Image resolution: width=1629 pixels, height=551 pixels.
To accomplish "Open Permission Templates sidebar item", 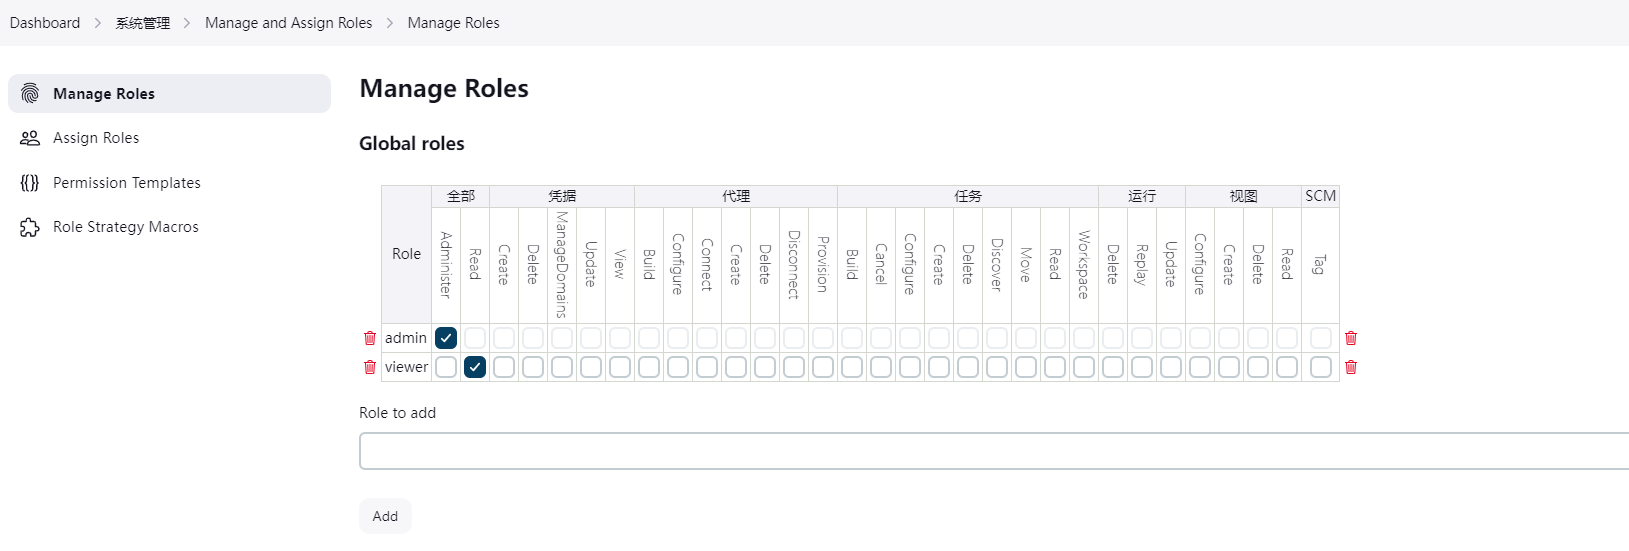I will pyautogui.click(x=127, y=183).
